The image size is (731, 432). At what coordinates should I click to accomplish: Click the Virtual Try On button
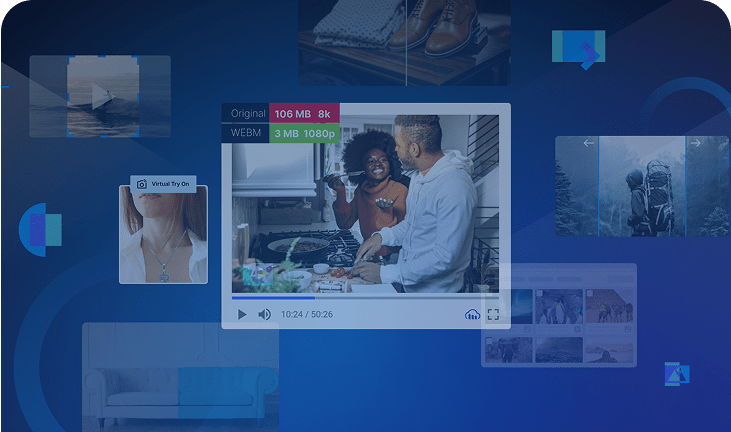(x=163, y=184)
